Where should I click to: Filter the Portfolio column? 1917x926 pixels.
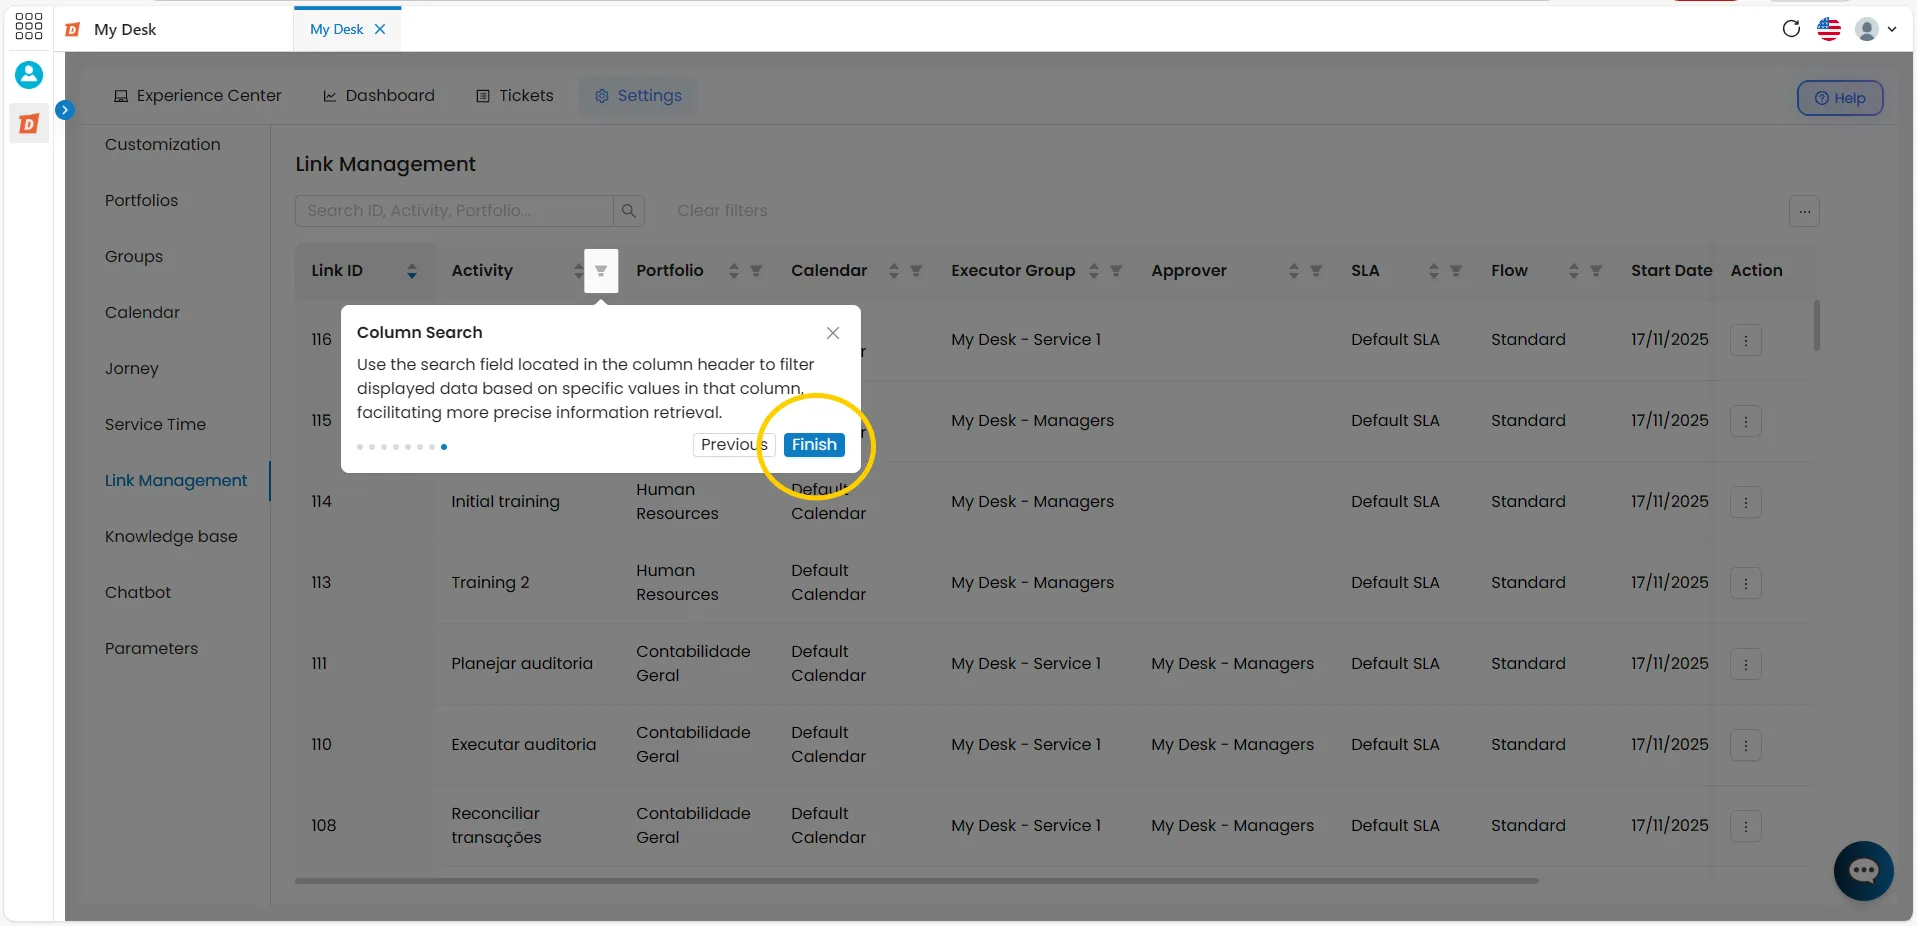coord(756,271)
